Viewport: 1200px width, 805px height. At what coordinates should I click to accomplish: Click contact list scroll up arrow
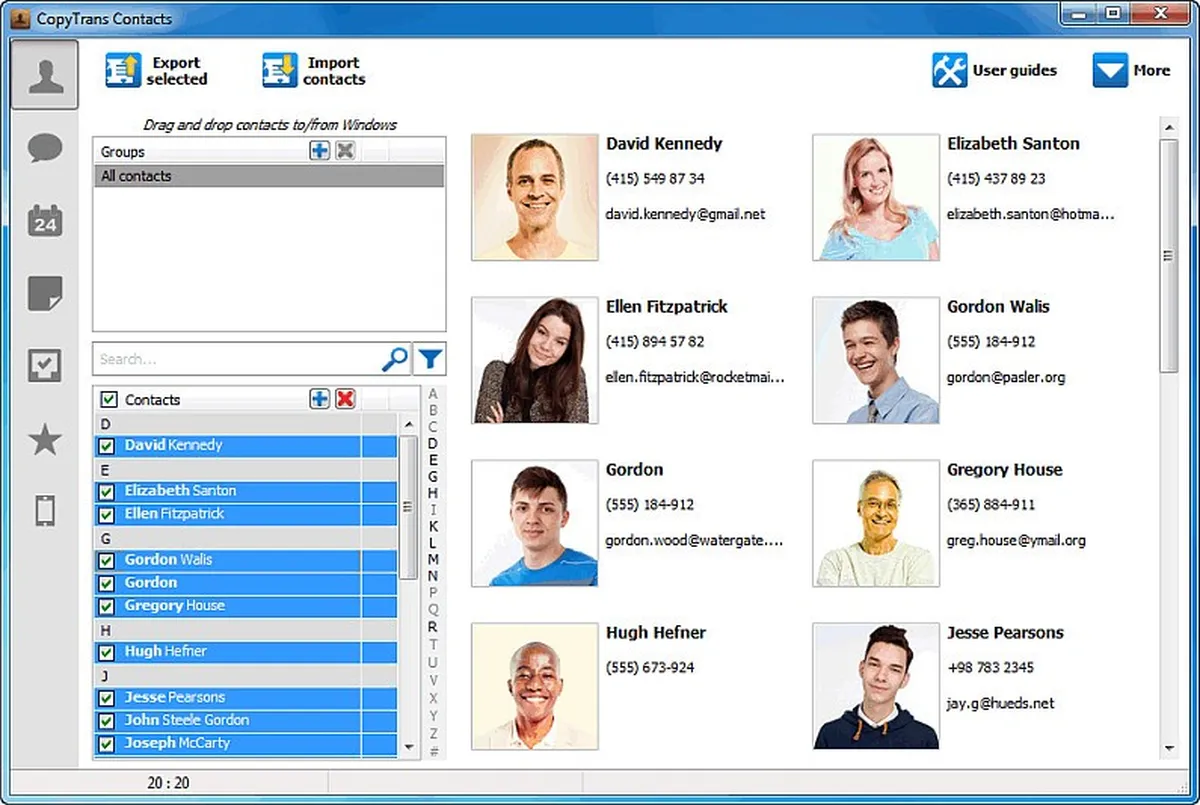click(408, 425)
